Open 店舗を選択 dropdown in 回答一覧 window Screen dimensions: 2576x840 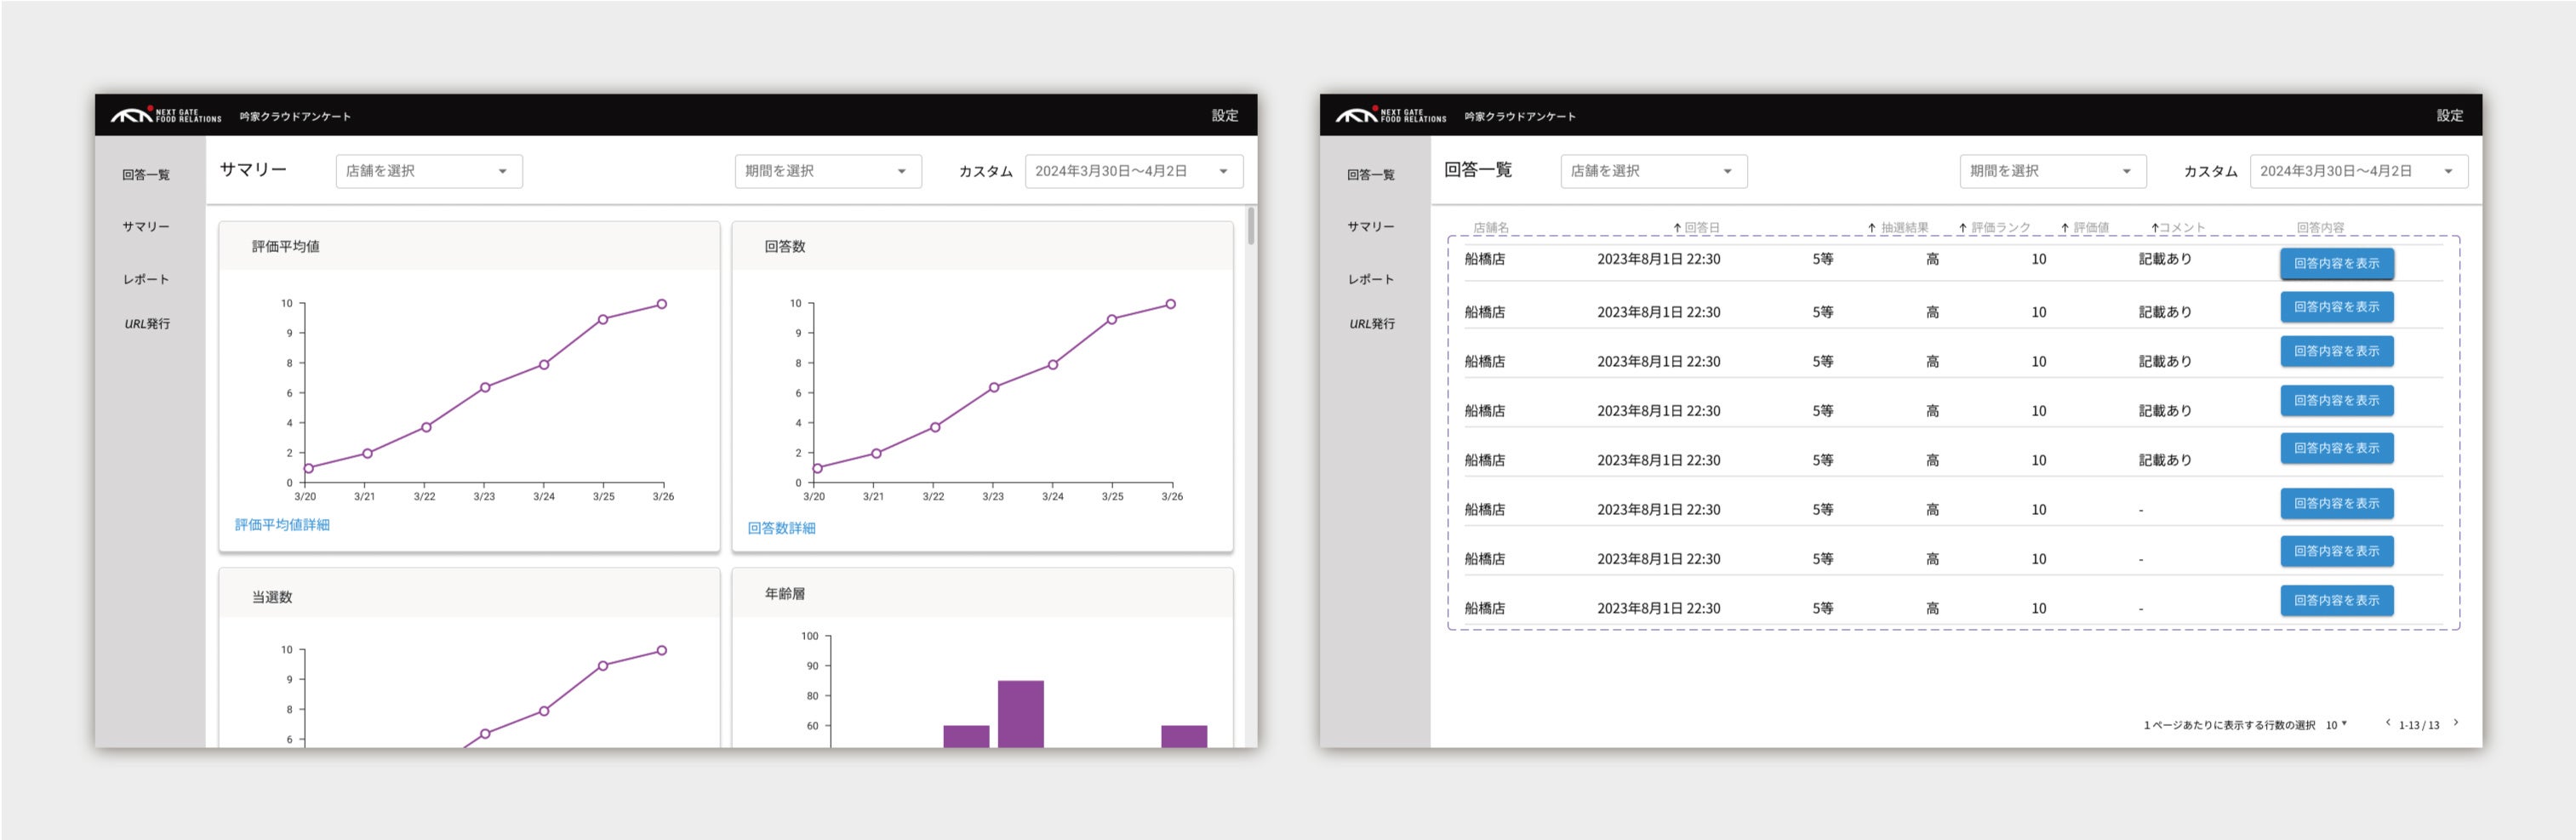pyautogui.click(x=1654, y=171)
